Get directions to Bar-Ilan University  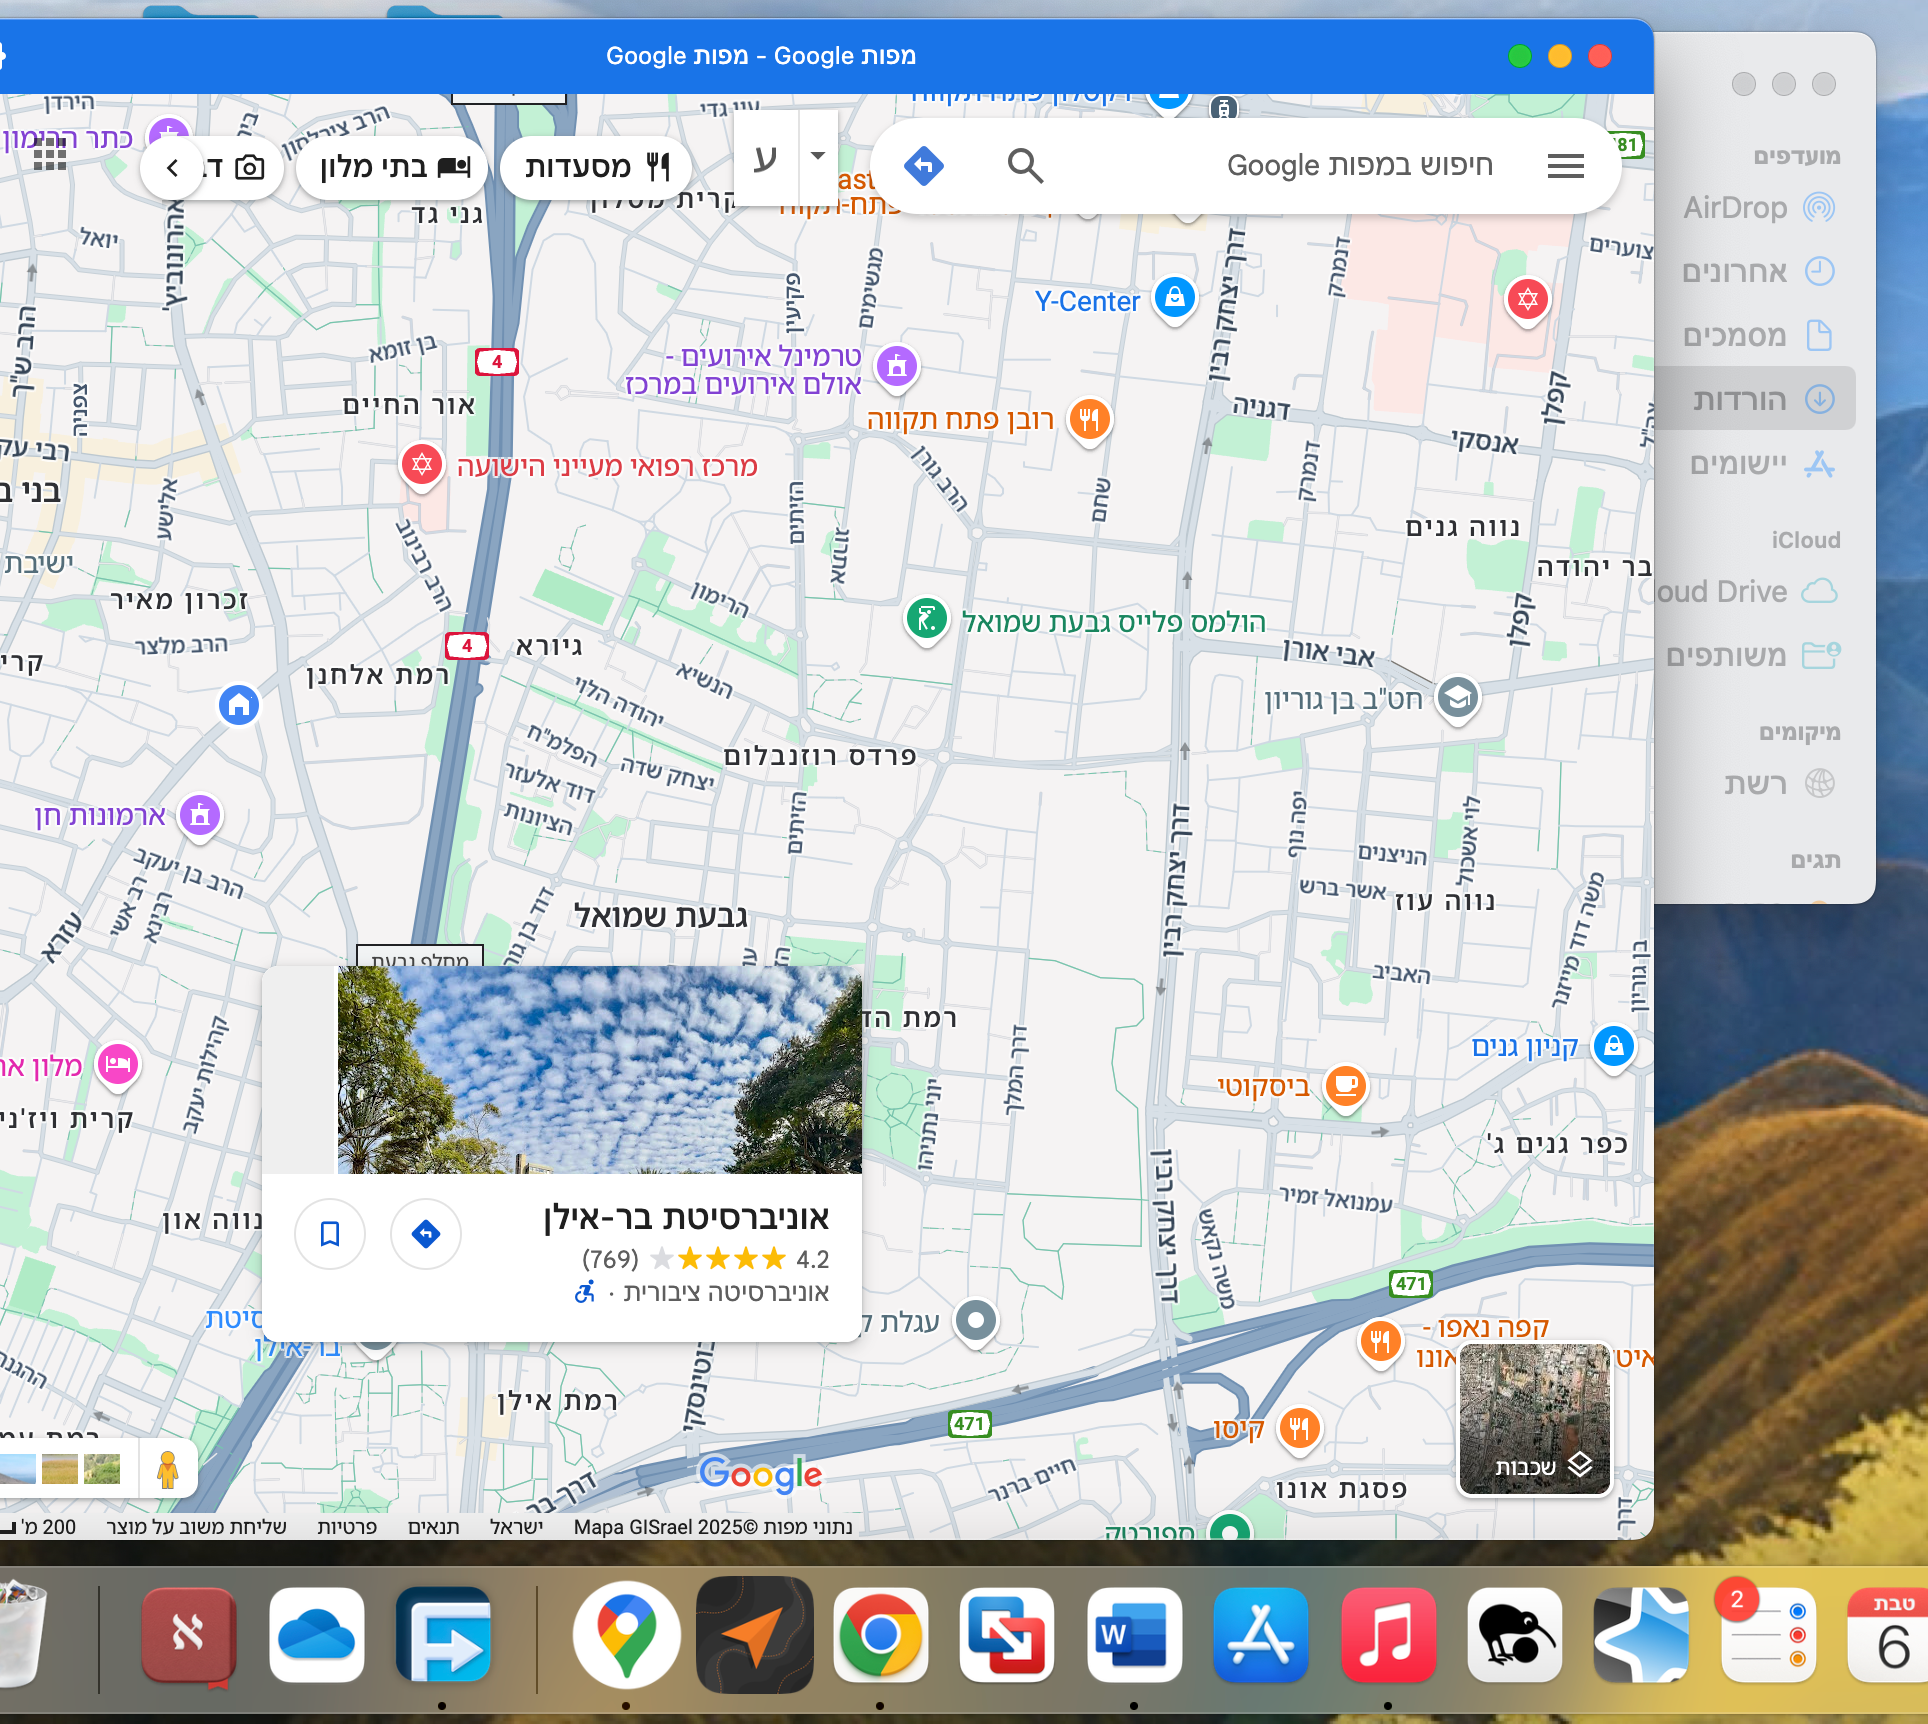(426, 1234)
